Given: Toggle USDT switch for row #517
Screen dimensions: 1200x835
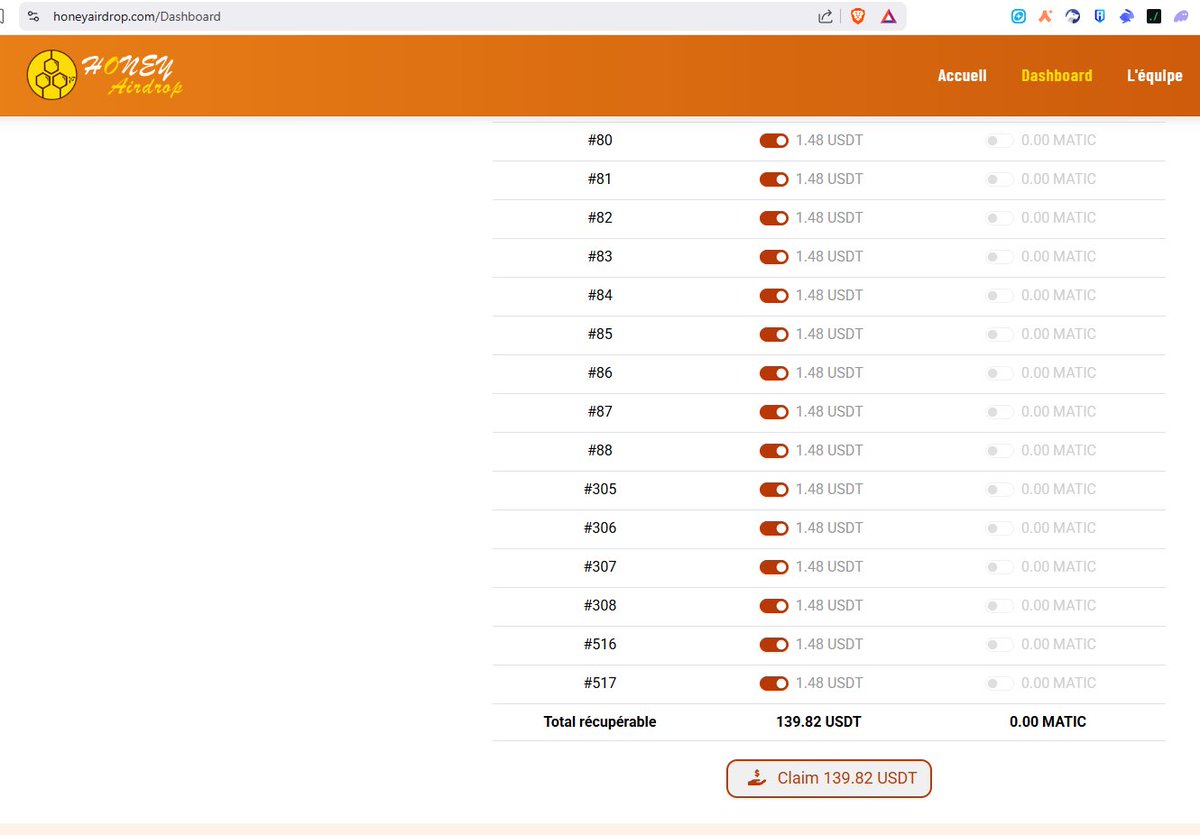Looking at the screenshot, I should [774, 684].
